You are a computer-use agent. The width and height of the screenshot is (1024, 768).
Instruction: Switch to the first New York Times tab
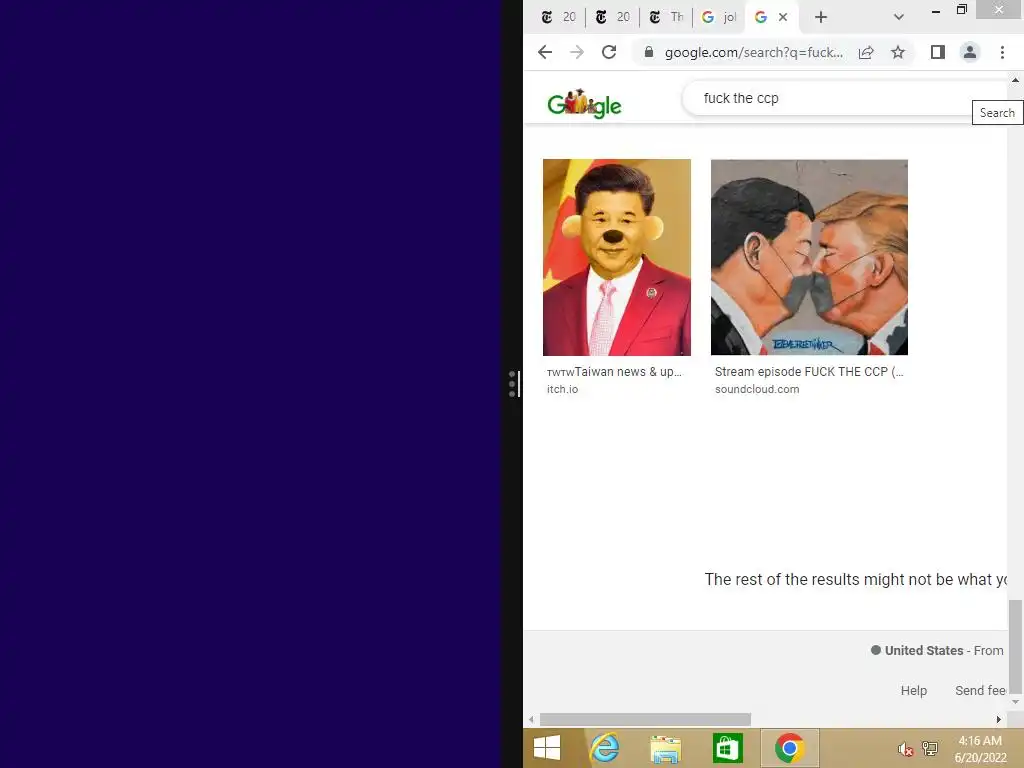tap(558, 18)
